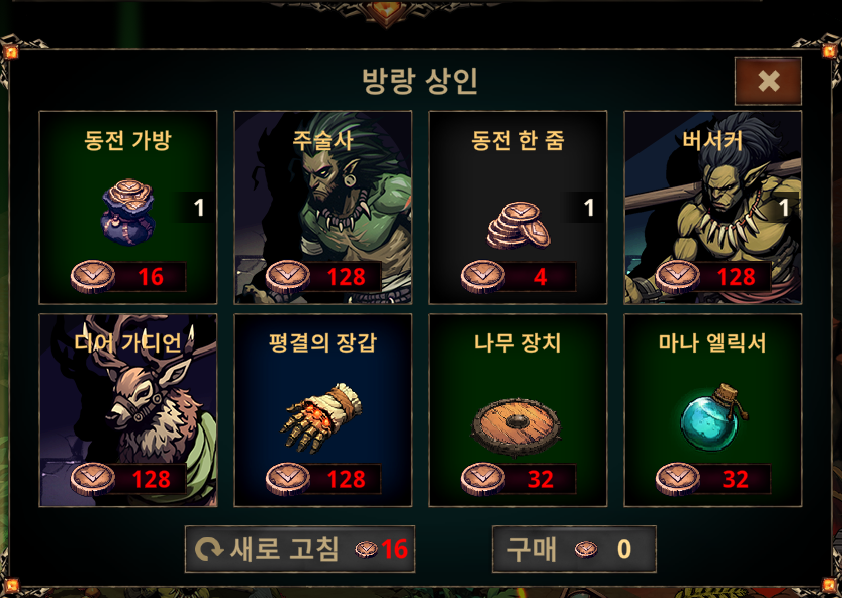The width and height of the screenshot is (842, 598).
Task: Select the 주술사 shaman character card
Action: [323, 208]
